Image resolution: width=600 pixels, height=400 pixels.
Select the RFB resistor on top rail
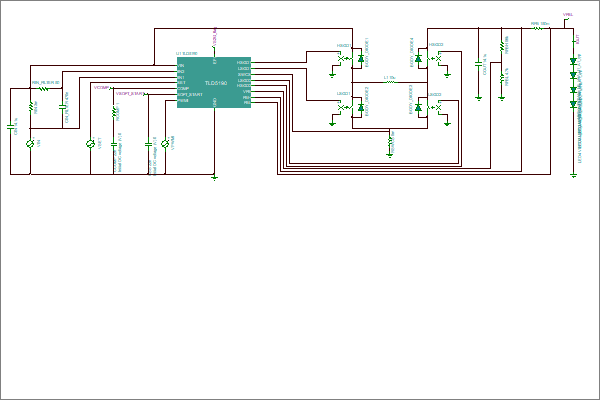(x=538, y=28)
